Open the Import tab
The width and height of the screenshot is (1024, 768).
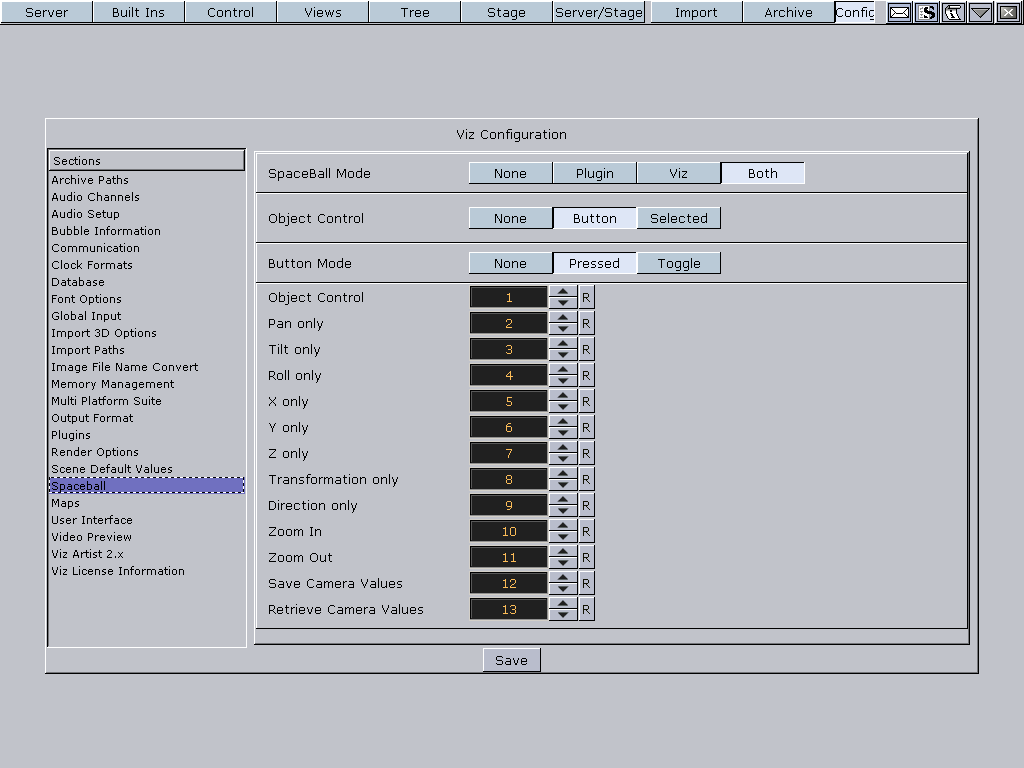pyautogui.click(x=696, y=12)
